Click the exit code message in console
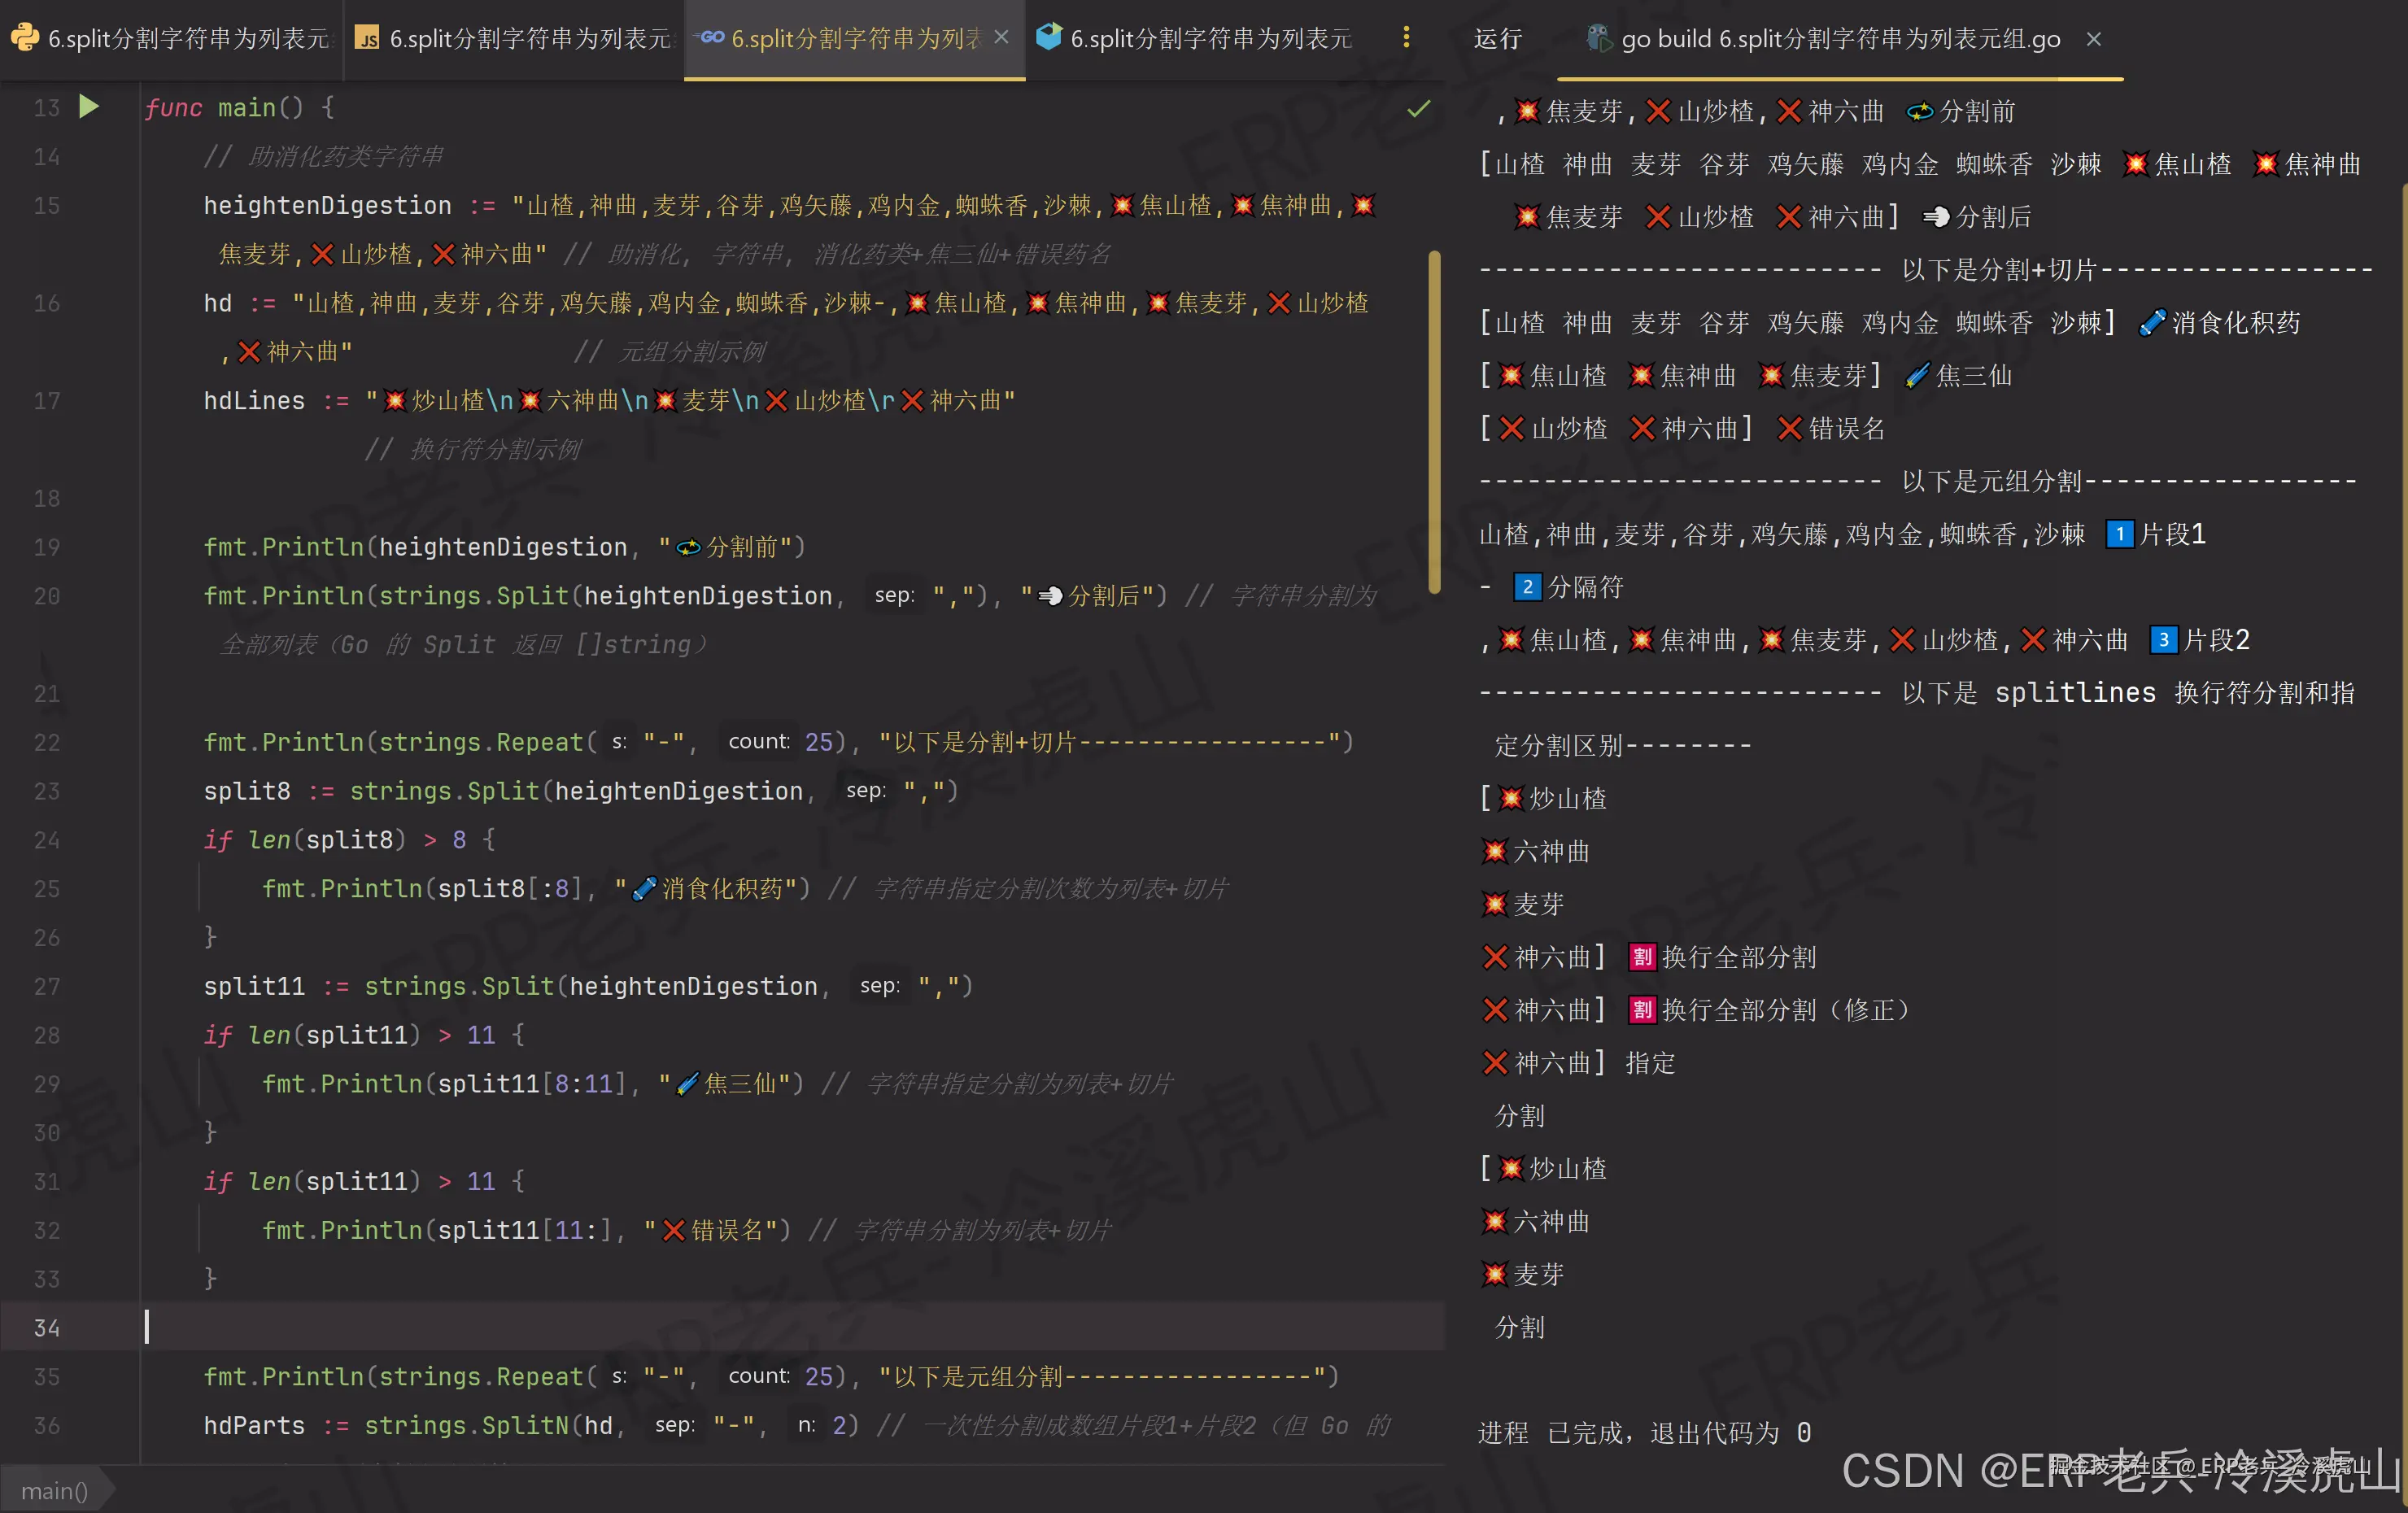 1644,1432
